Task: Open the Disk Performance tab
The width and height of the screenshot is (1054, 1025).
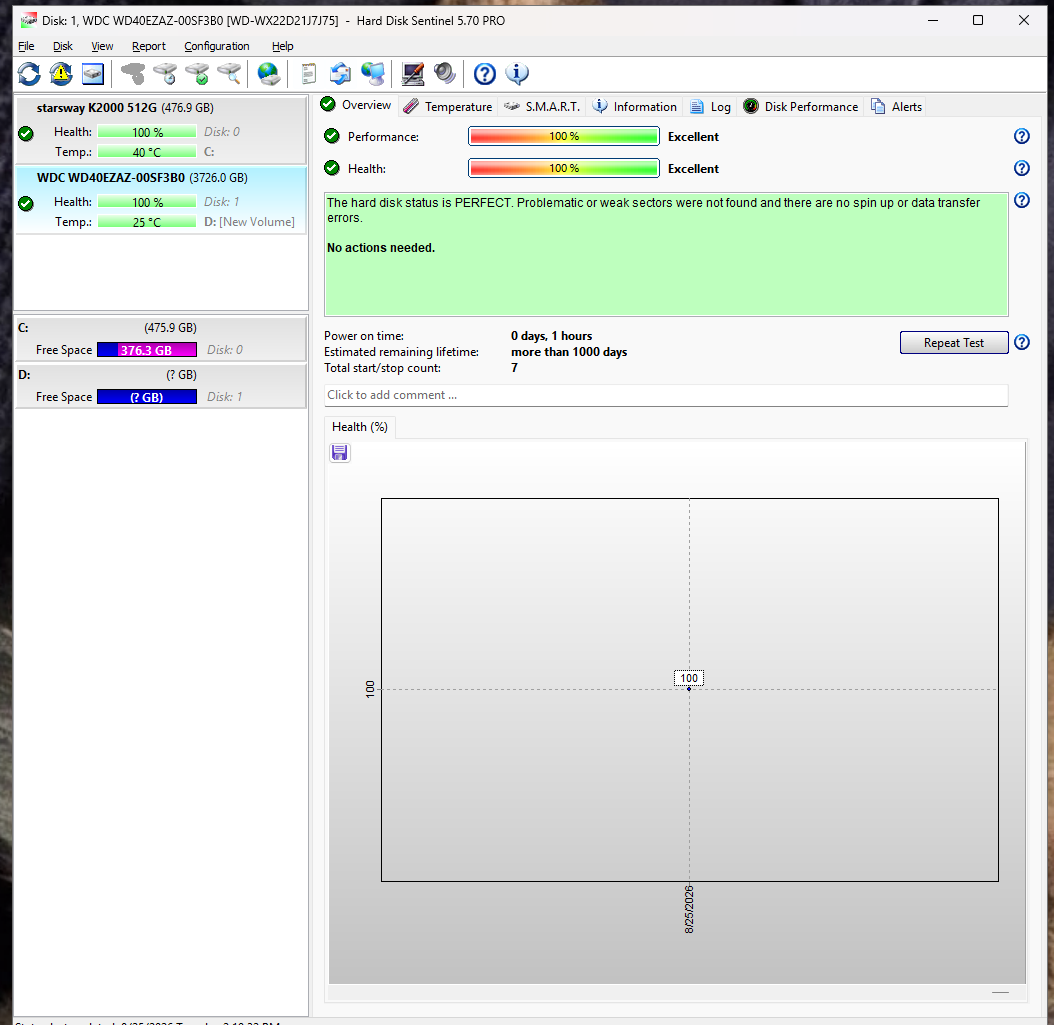Action: point(801,107)
